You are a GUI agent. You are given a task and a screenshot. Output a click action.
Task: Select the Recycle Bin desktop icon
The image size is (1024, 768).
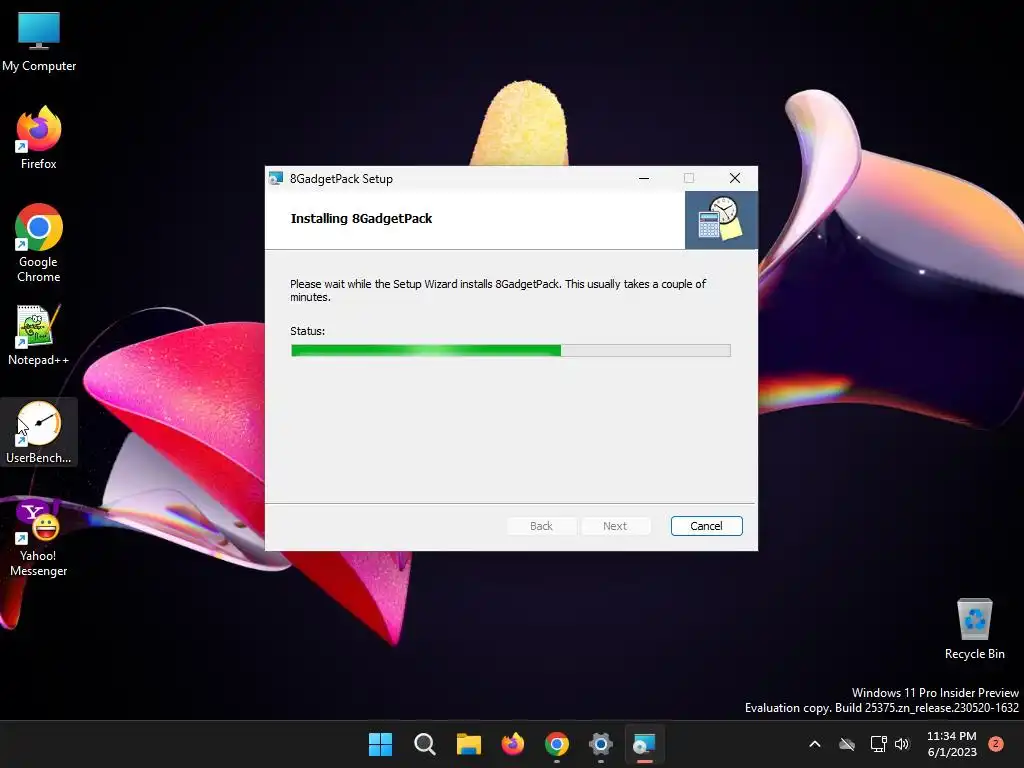(x=974, y=629)
